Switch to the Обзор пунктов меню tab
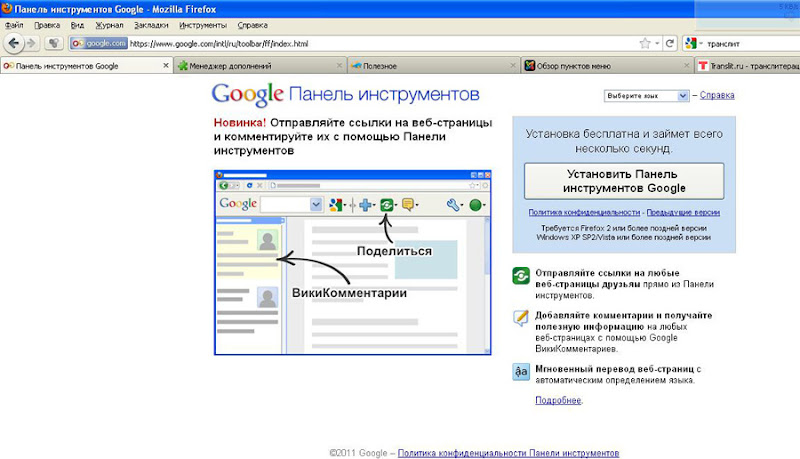This screenshot has height=459, width=800. (x=607, y=66)
